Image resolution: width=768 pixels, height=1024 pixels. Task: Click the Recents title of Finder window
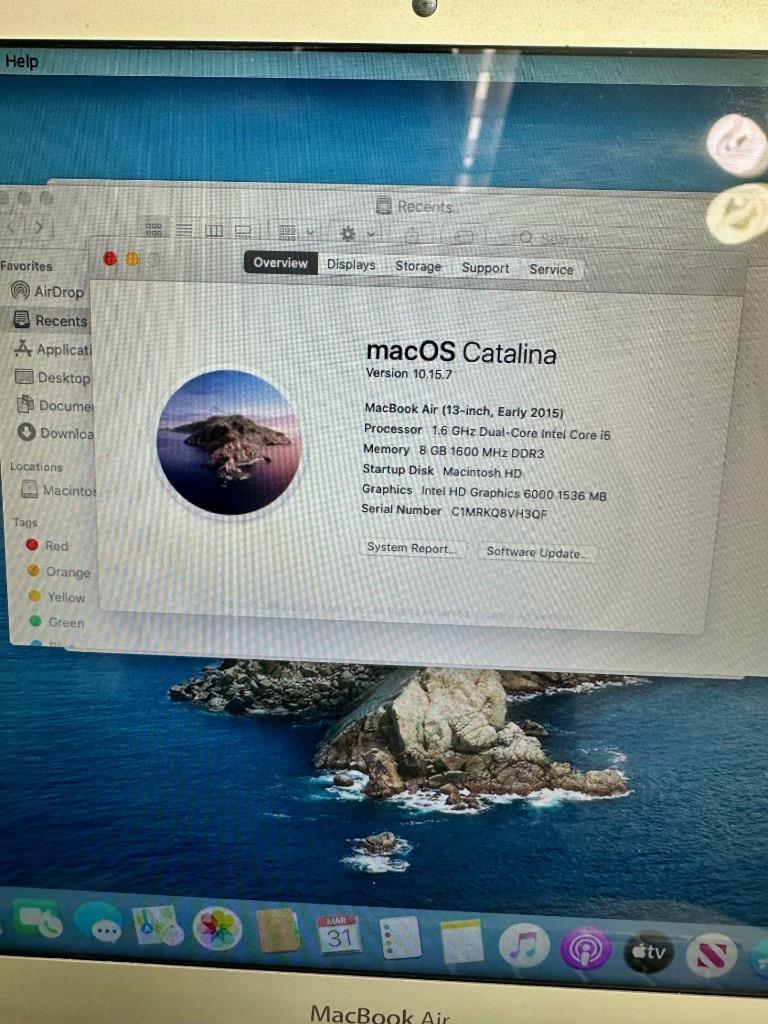click(425, 206)
